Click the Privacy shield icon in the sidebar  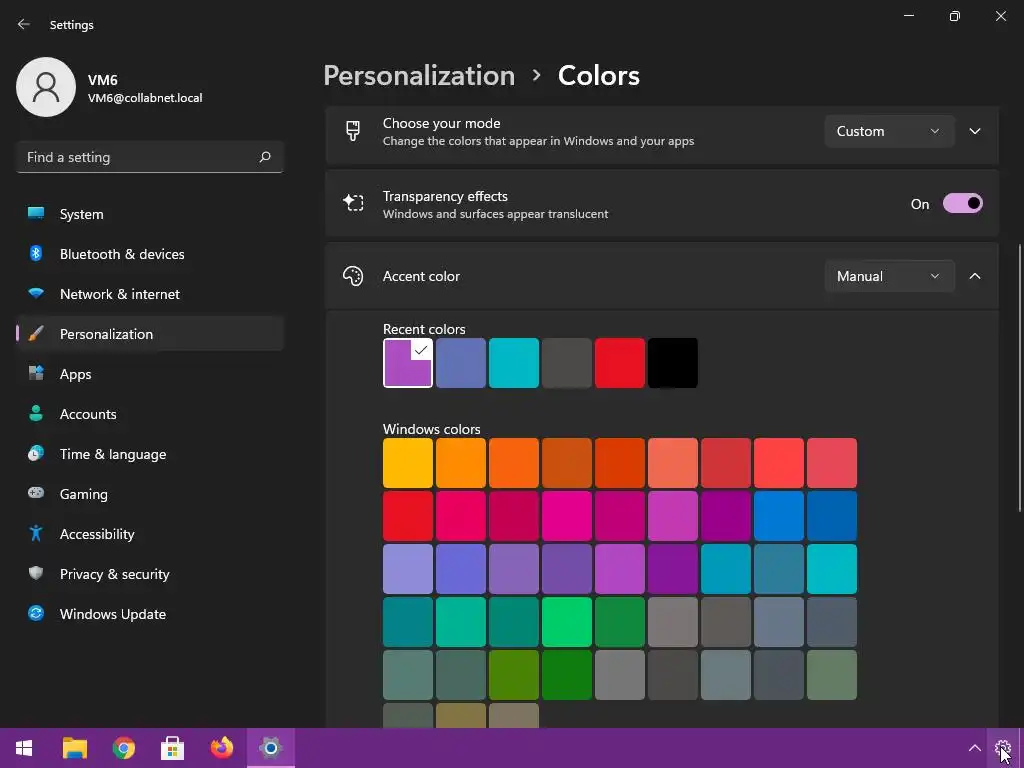point(36,573)
